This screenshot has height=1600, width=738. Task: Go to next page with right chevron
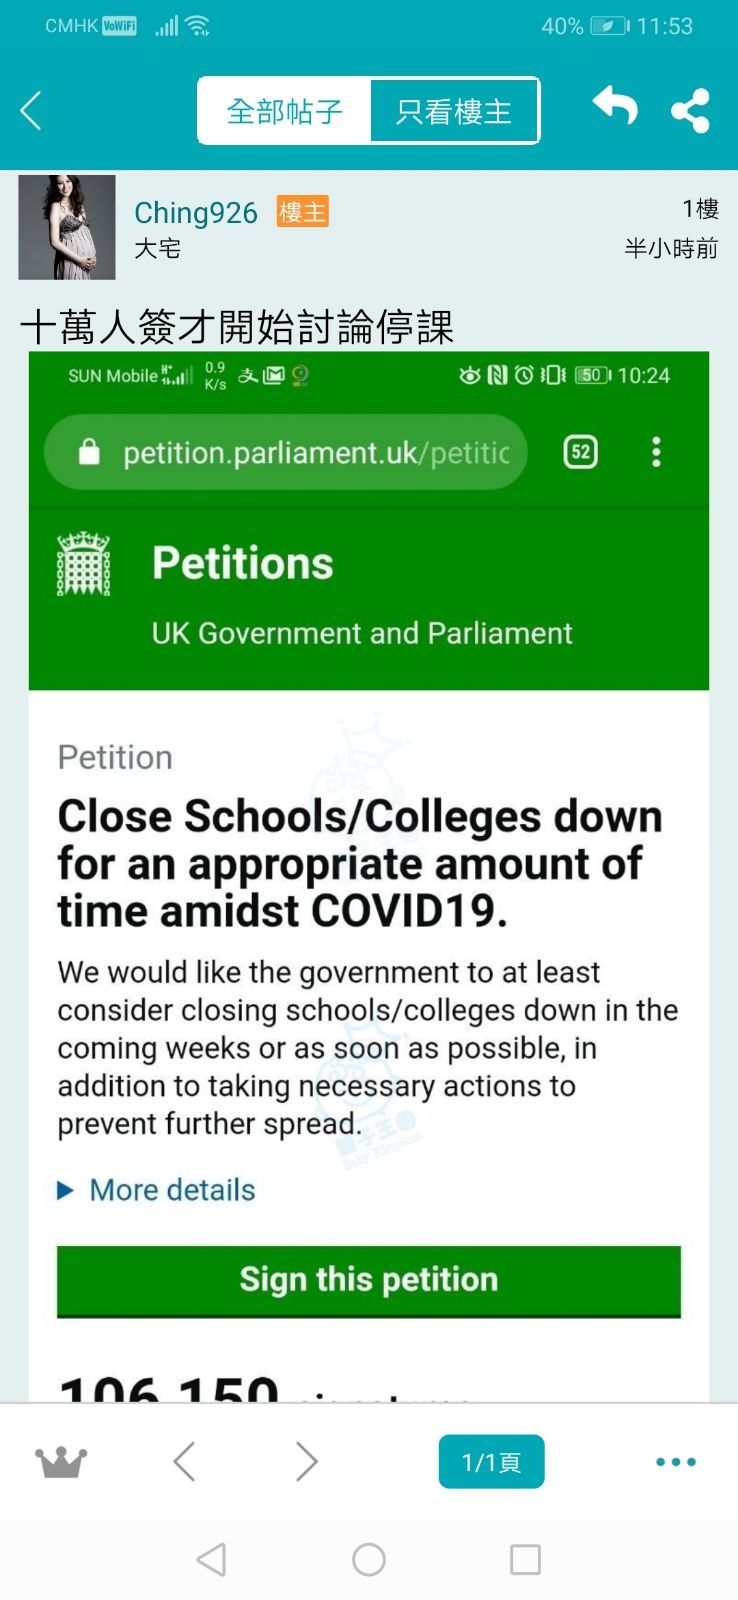click(306, 1462)
